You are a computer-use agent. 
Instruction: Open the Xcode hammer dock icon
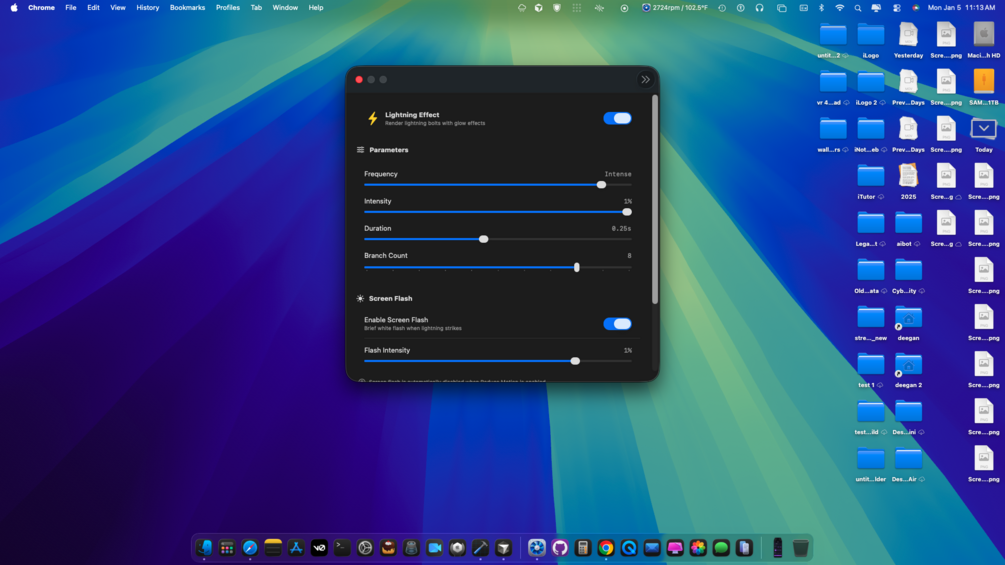[480, 548]
